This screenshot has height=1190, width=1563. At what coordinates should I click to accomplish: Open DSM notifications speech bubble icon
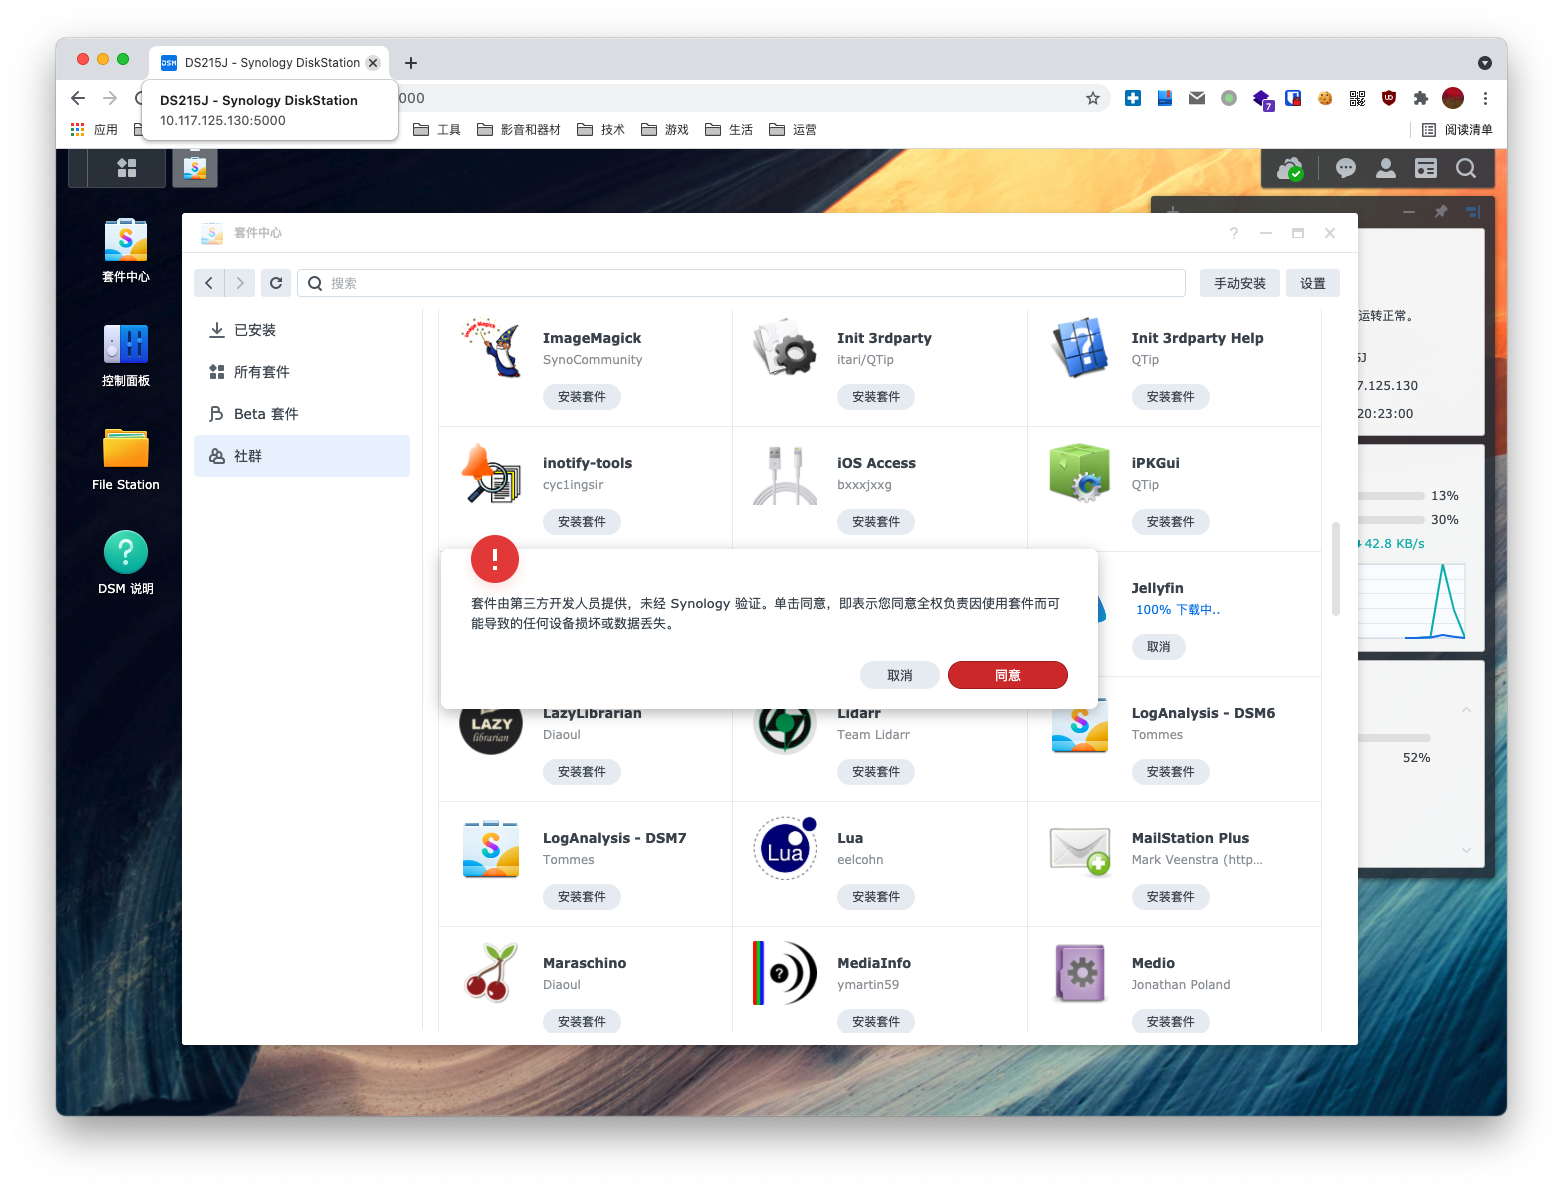pyautogui.click(x=1346, y=169)
